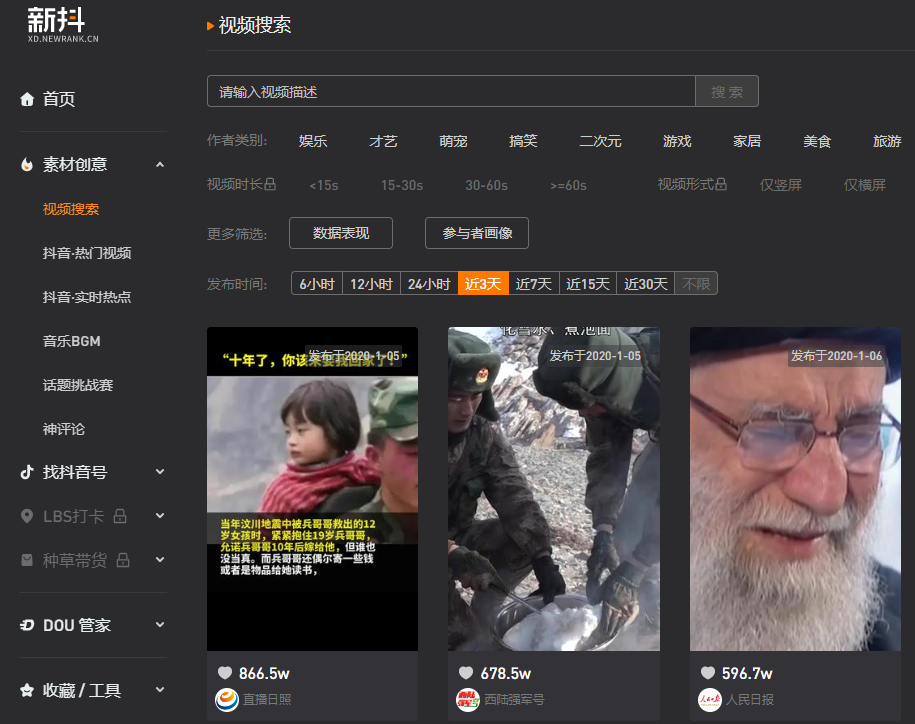Click the 搜索 search button
Image resolution: width=915 pixels, height=724 pixels.
pos(727,91)
